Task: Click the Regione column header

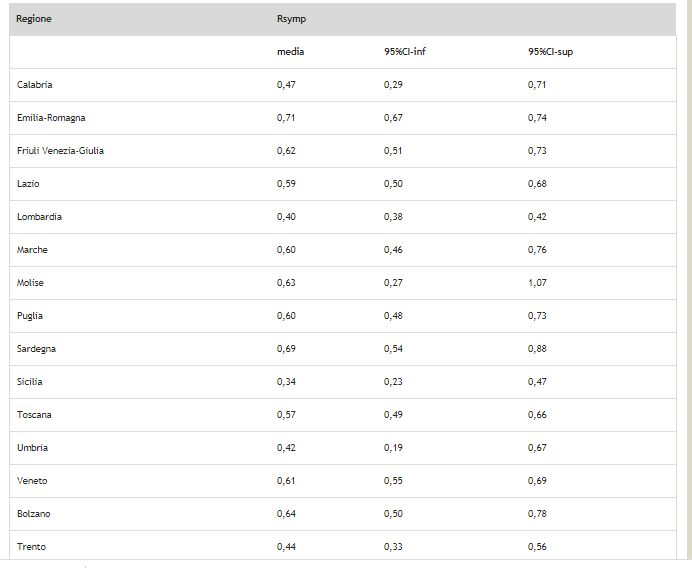Action: [x=34, y=19]
